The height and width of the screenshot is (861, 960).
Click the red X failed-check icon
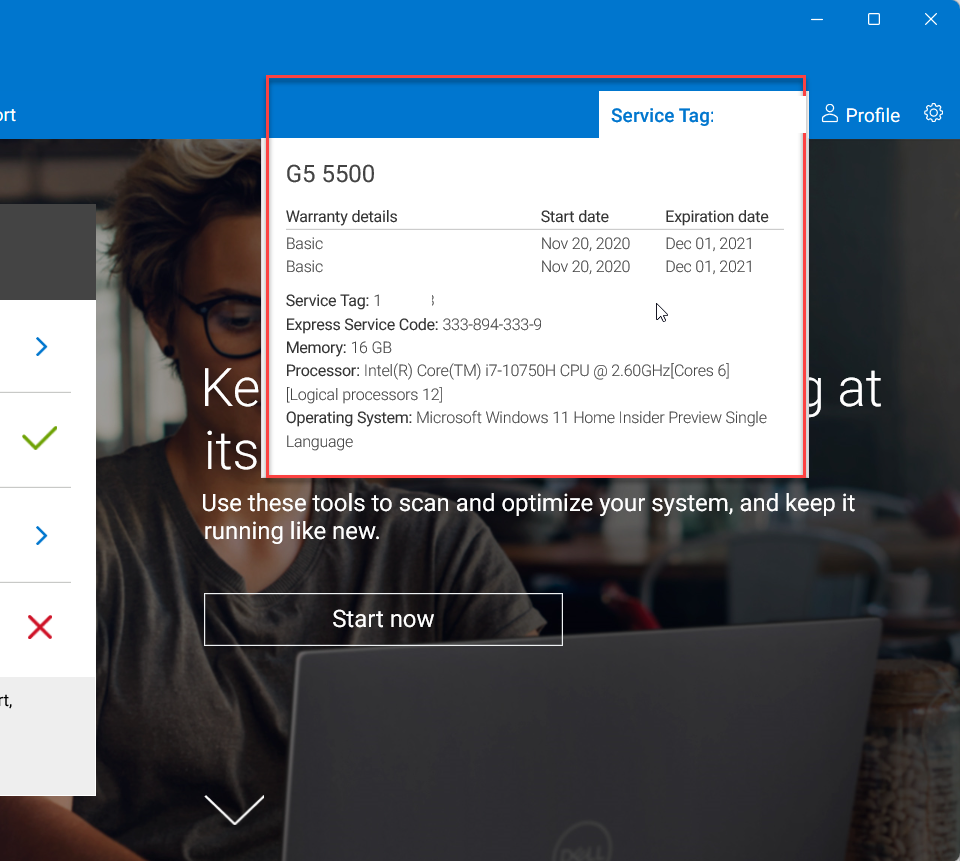(39, 626)
